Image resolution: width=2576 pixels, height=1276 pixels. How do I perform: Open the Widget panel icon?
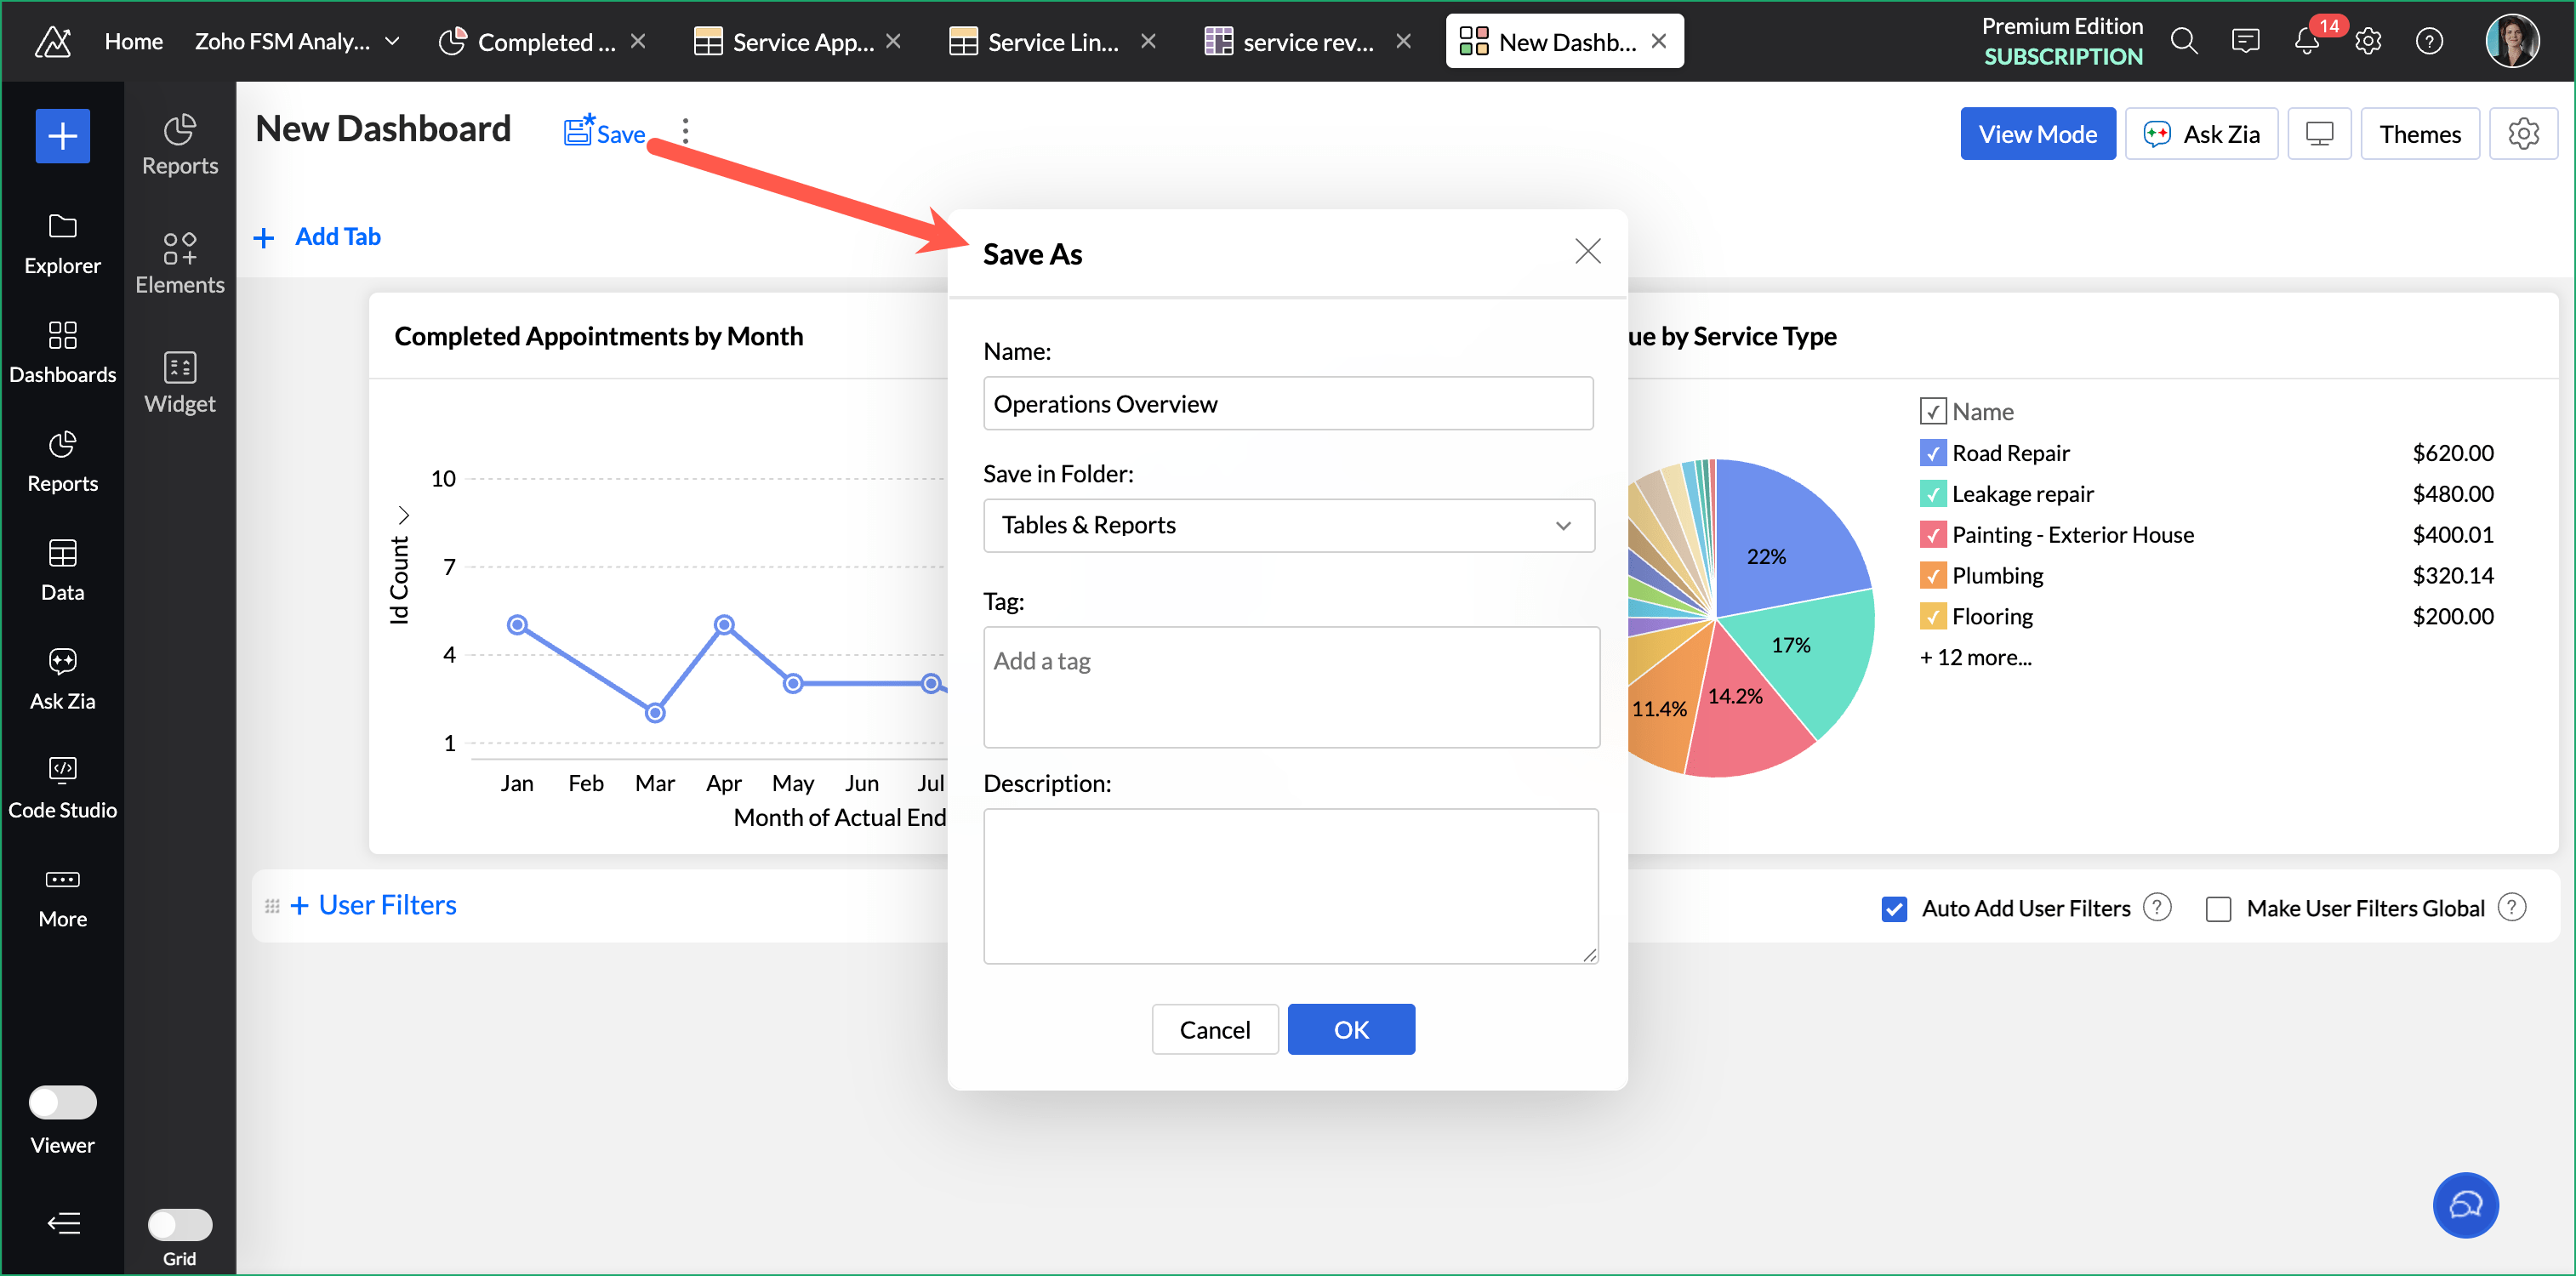(x=179, y=381)
